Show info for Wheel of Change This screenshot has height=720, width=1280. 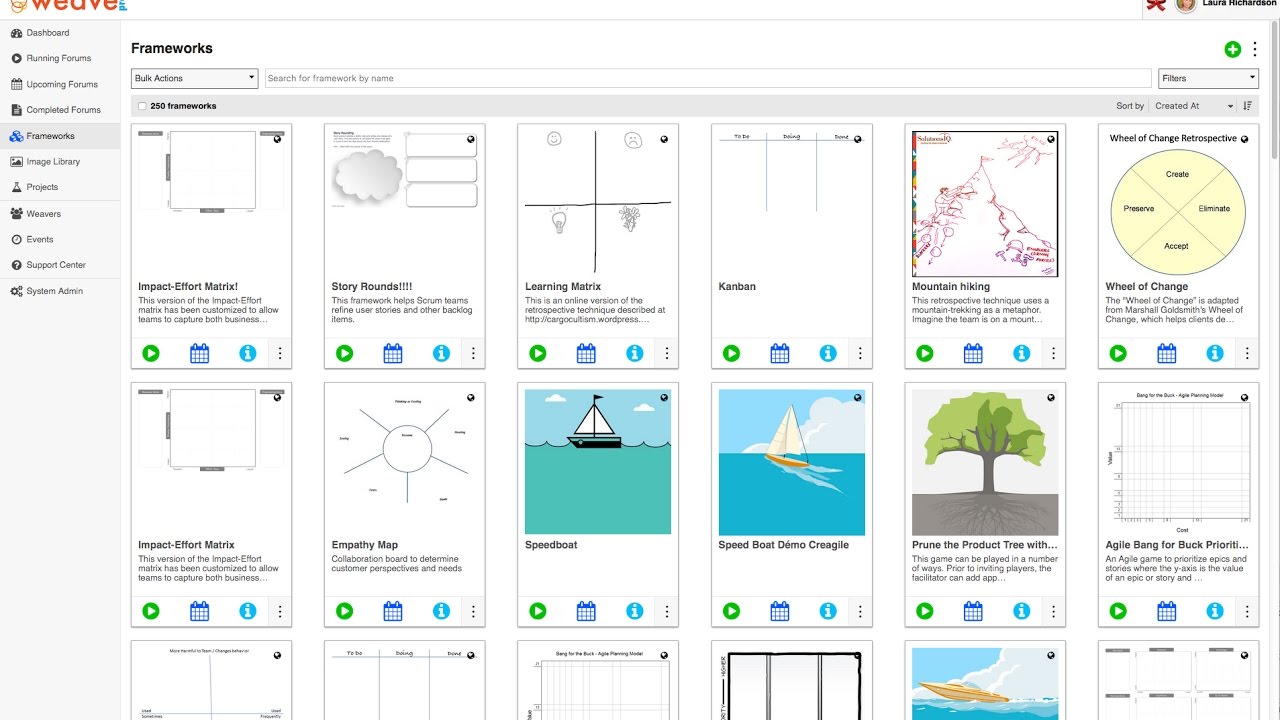click(1215, 353)
